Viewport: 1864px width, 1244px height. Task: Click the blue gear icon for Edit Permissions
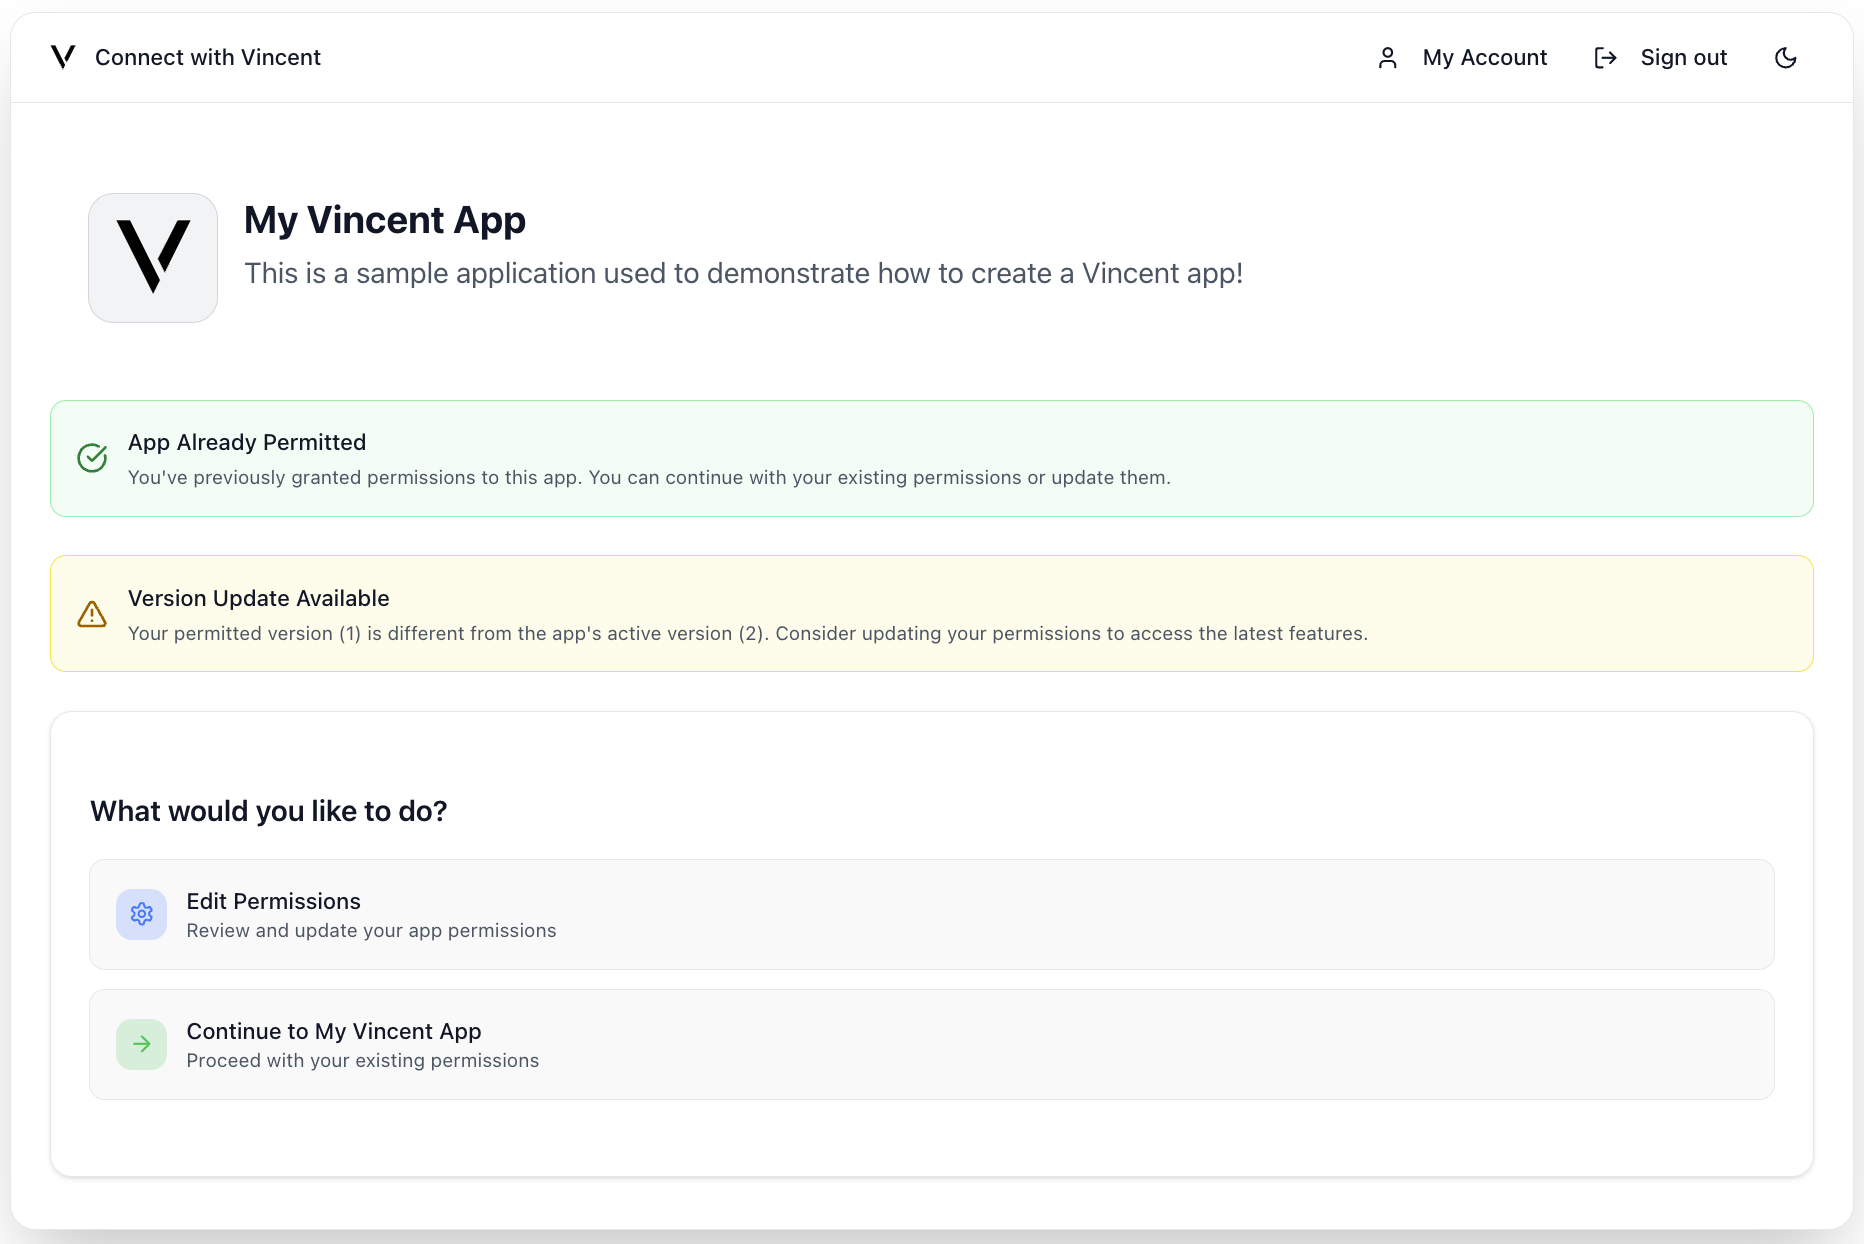(x=142, y=914)
